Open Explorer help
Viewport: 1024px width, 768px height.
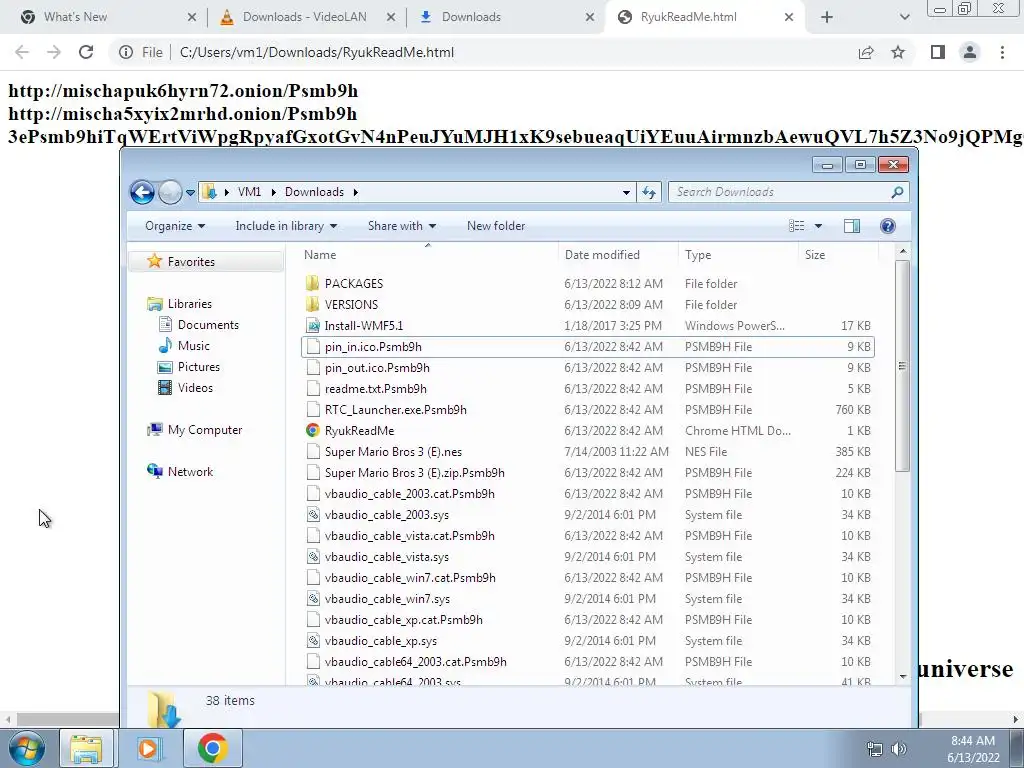[x=888, y=226]
